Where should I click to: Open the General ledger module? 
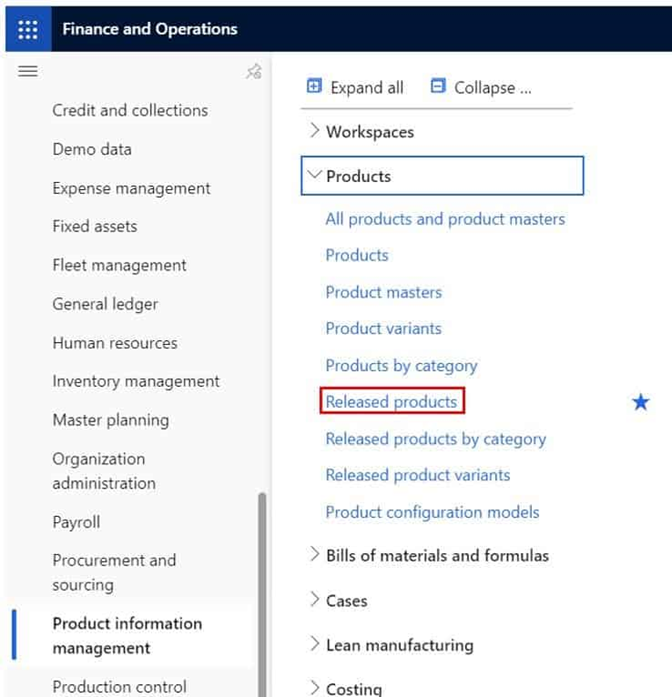tap(105, 304)
